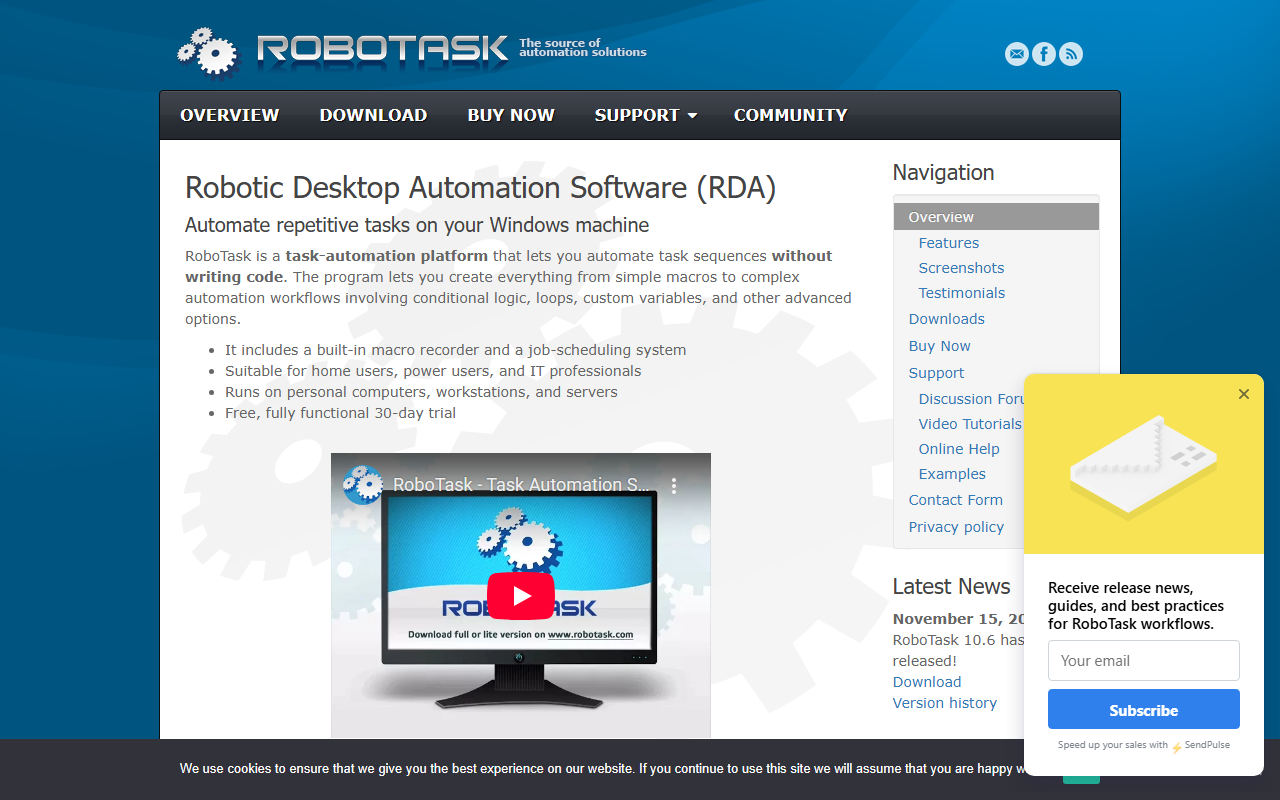Click the Subscribe button

coord(1144,710)
